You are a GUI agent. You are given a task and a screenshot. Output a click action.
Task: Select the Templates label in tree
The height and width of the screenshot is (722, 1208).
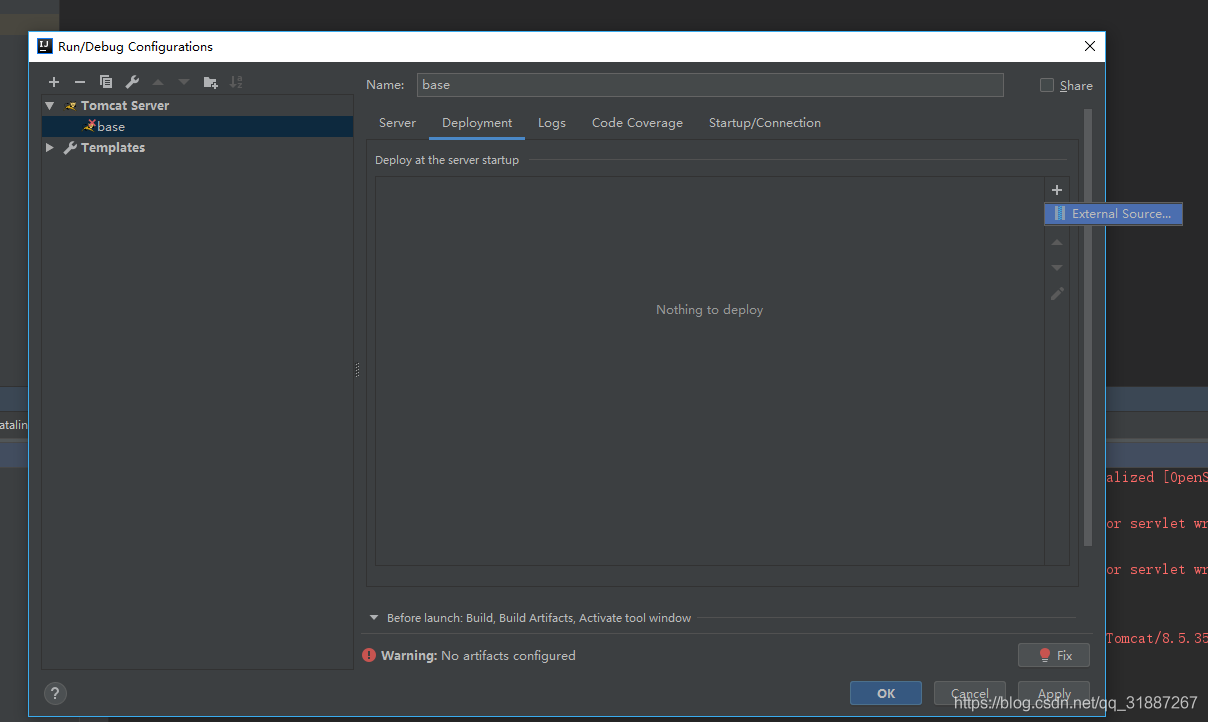pos(113,147)
